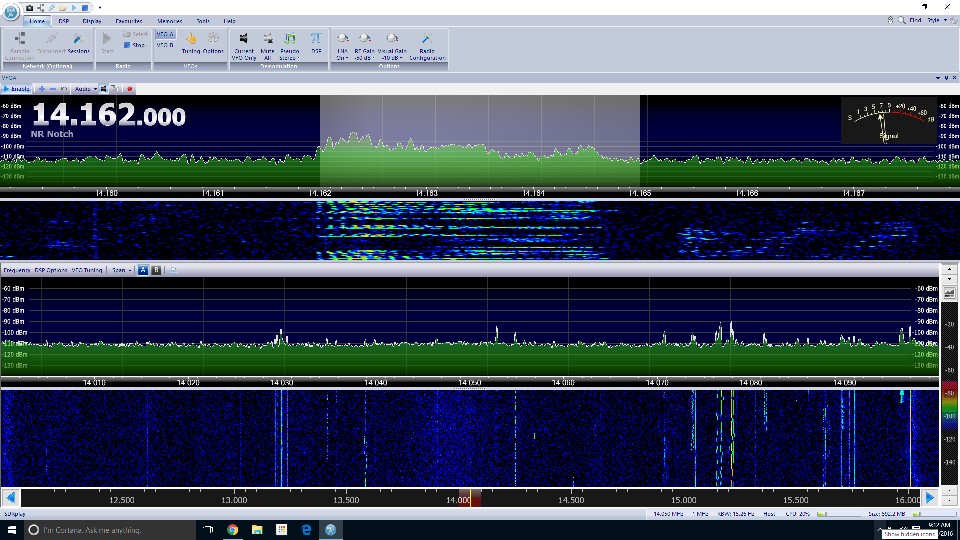The height and width of the screenshot is (540, 960).
Task: Open the Span dropdown
Action: coord(121,270)
